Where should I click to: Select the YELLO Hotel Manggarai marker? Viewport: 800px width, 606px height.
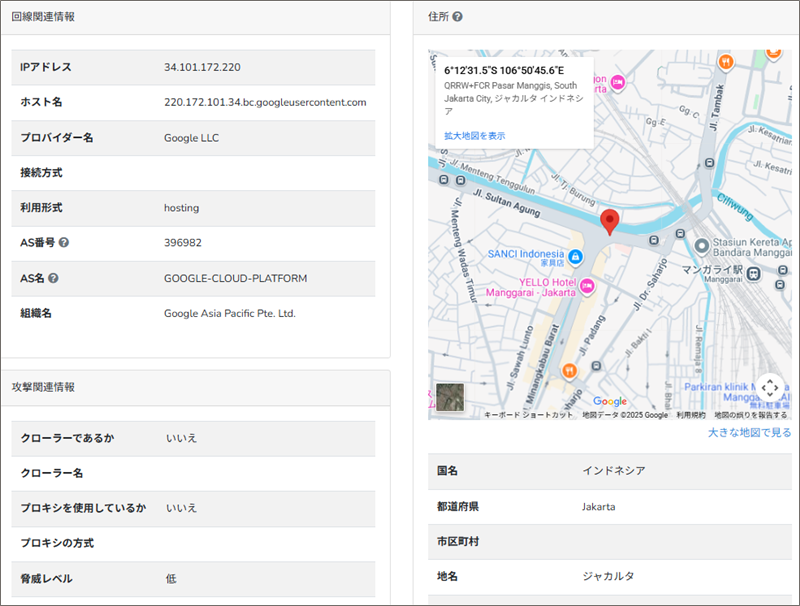[x=588, y=287]
